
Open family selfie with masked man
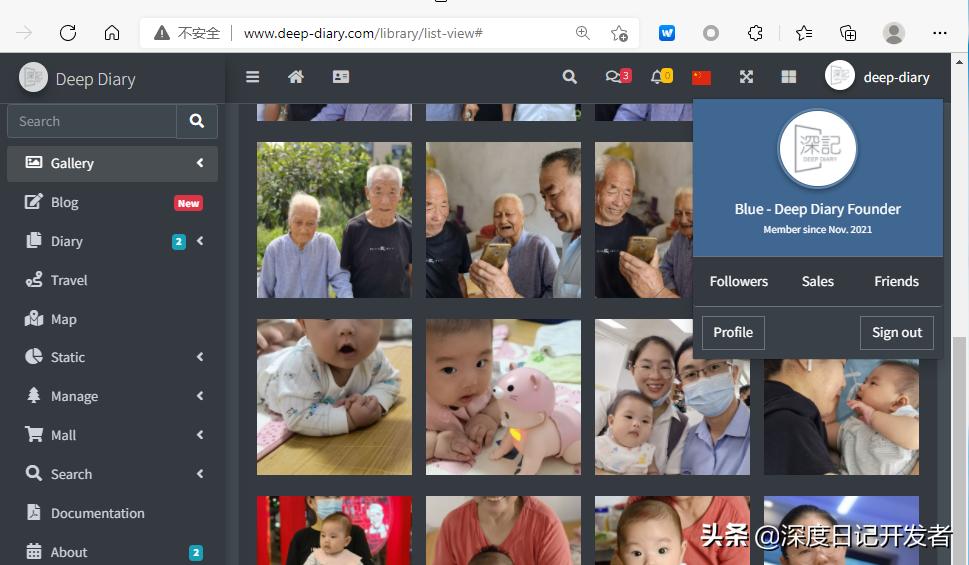click(672, 397)
